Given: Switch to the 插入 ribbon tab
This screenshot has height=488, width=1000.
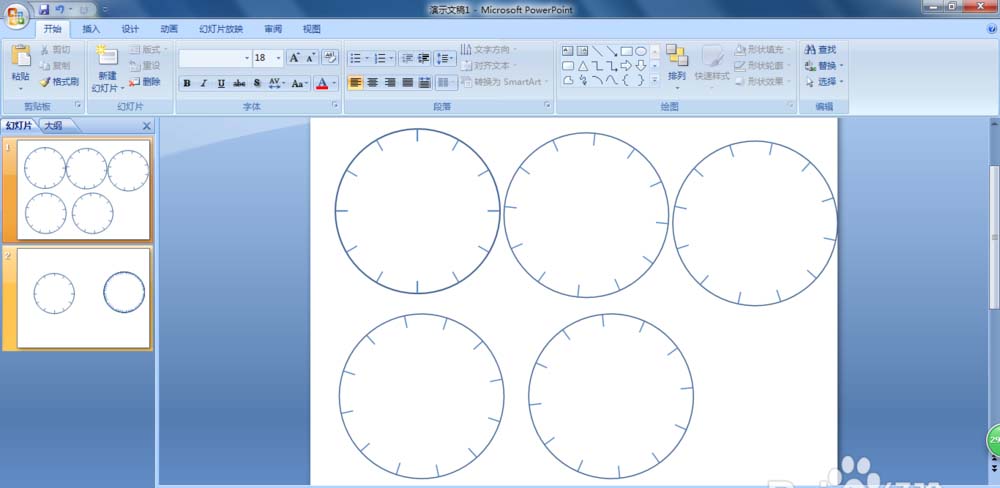Looking at the screenshot, I should point(91,29).
